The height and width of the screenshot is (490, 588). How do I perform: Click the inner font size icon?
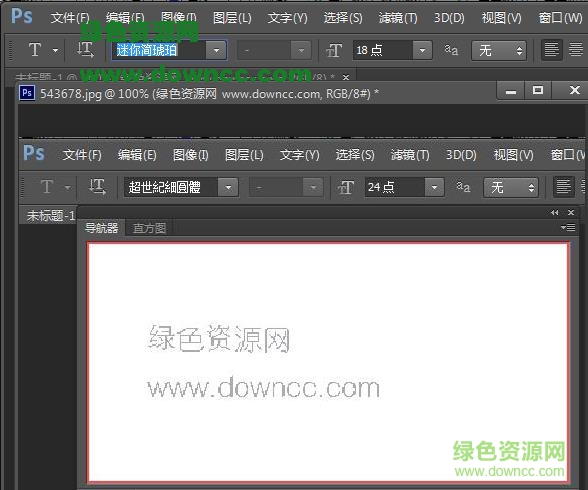coord(346,187)
